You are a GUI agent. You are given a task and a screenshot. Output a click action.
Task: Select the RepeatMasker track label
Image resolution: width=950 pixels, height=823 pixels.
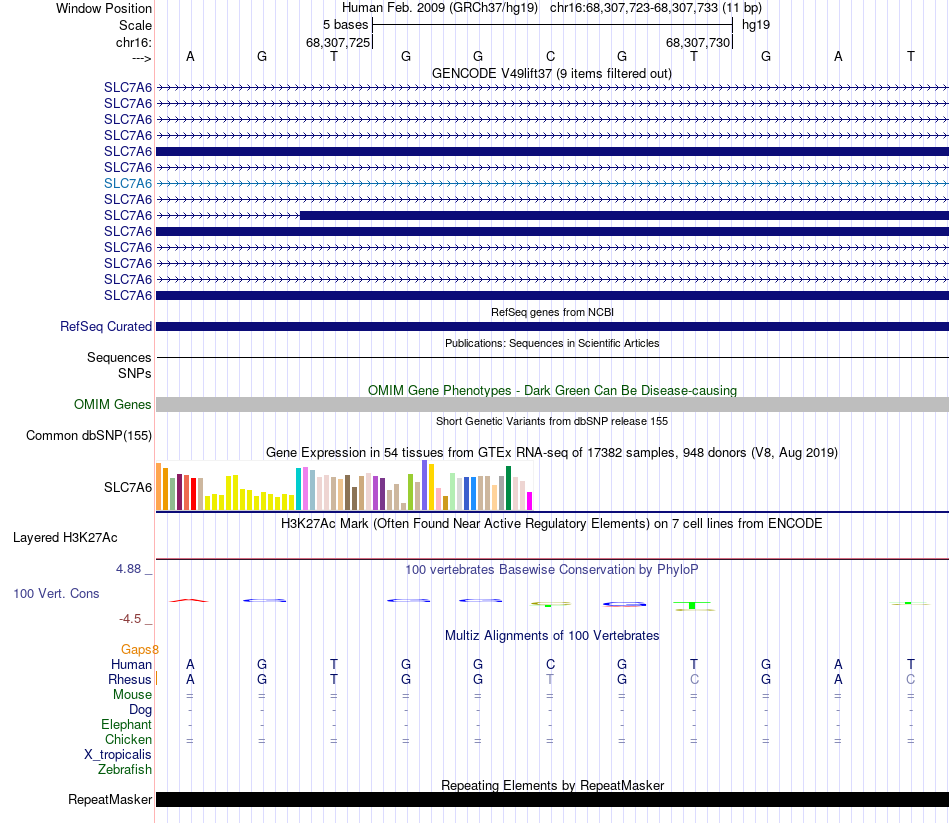click(x=110, y=800)
